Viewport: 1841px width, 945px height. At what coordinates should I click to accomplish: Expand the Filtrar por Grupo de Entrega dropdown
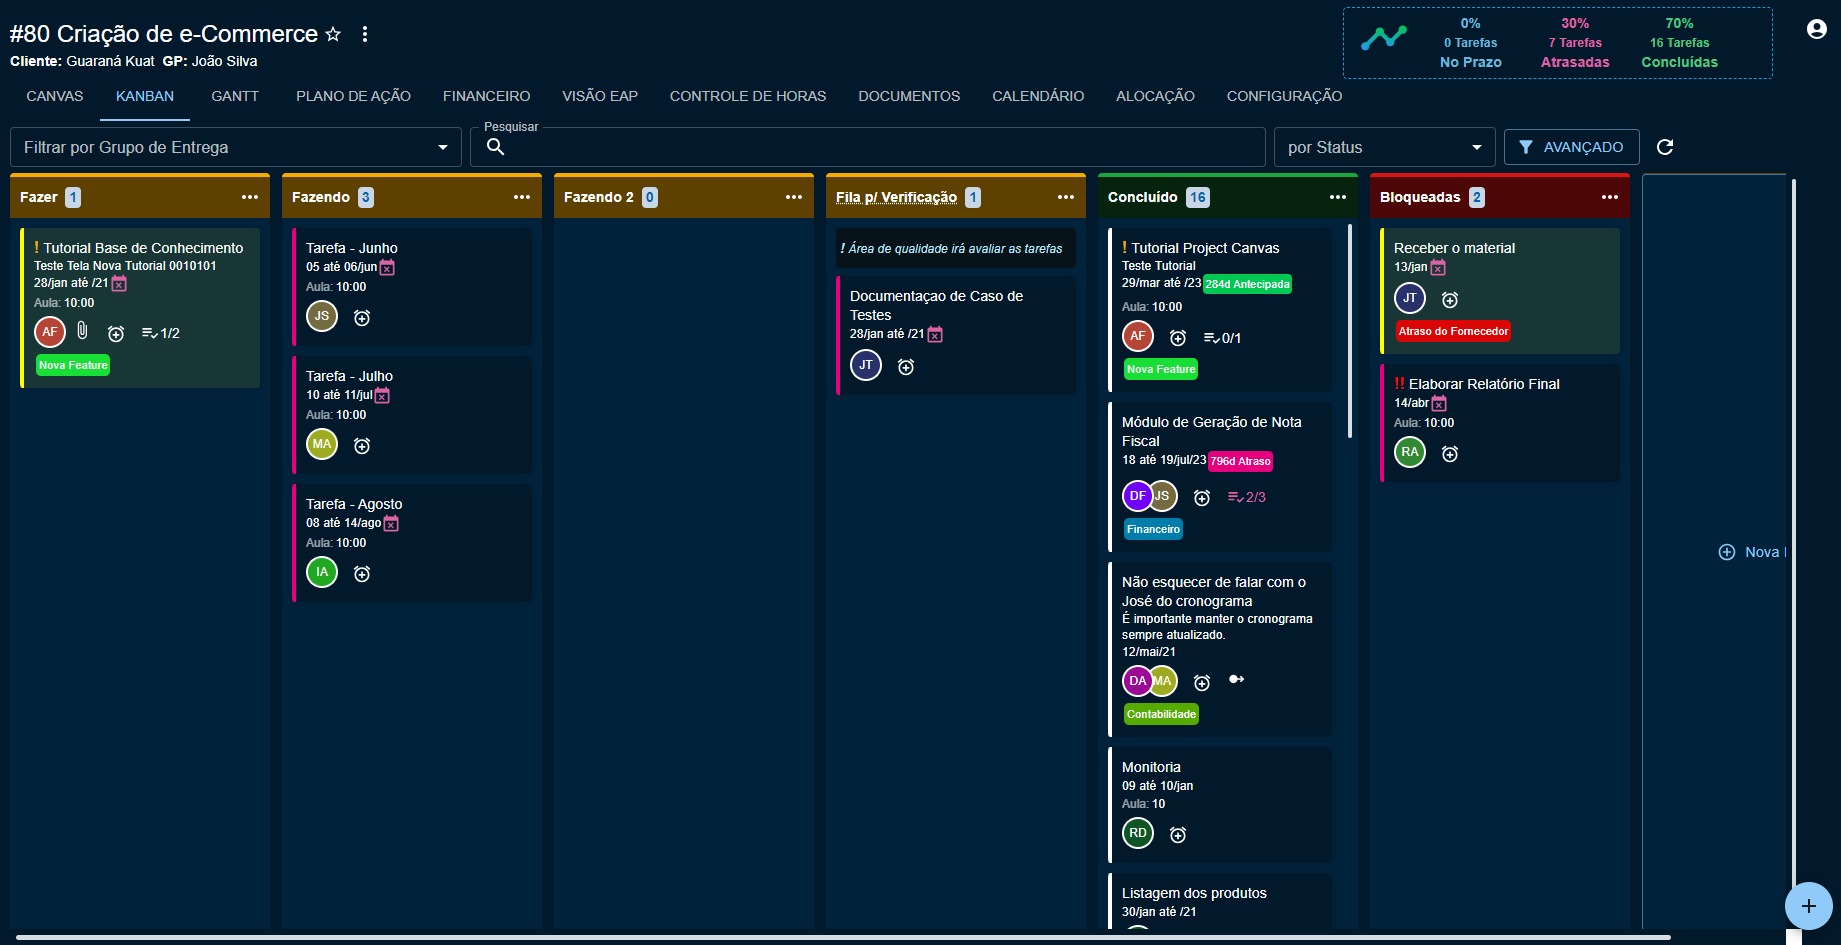(236, 147)
